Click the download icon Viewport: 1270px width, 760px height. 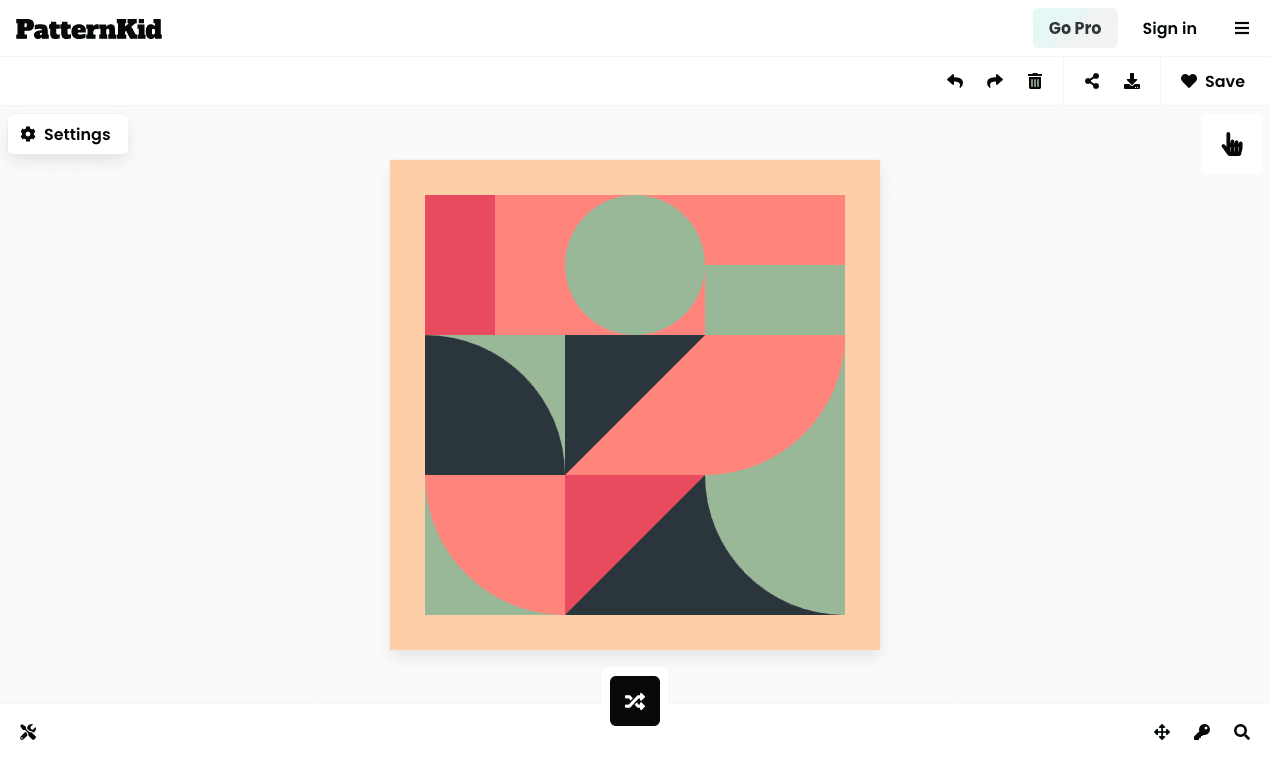point(1132,81)
